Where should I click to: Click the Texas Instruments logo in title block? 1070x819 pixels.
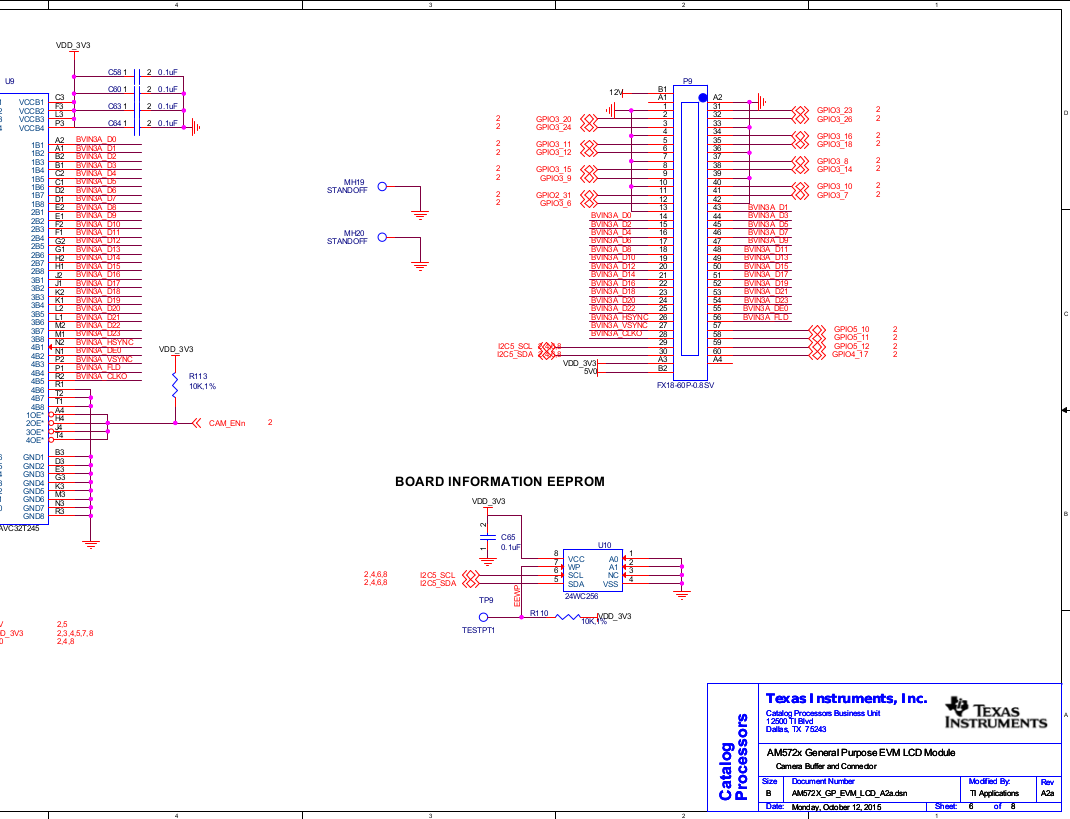pos(996,714)
